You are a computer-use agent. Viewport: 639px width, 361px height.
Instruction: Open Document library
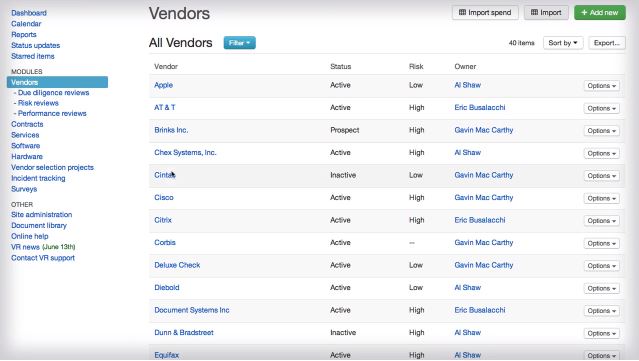tap(39, 225)
